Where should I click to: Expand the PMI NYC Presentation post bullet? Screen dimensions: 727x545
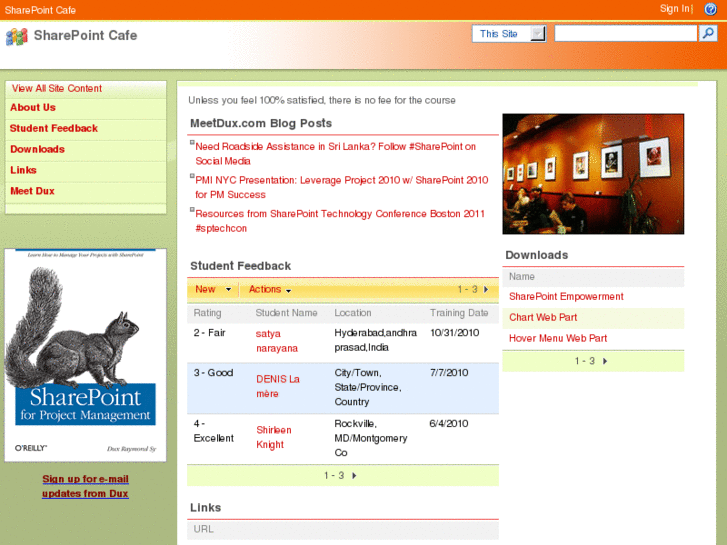[192, 176]
